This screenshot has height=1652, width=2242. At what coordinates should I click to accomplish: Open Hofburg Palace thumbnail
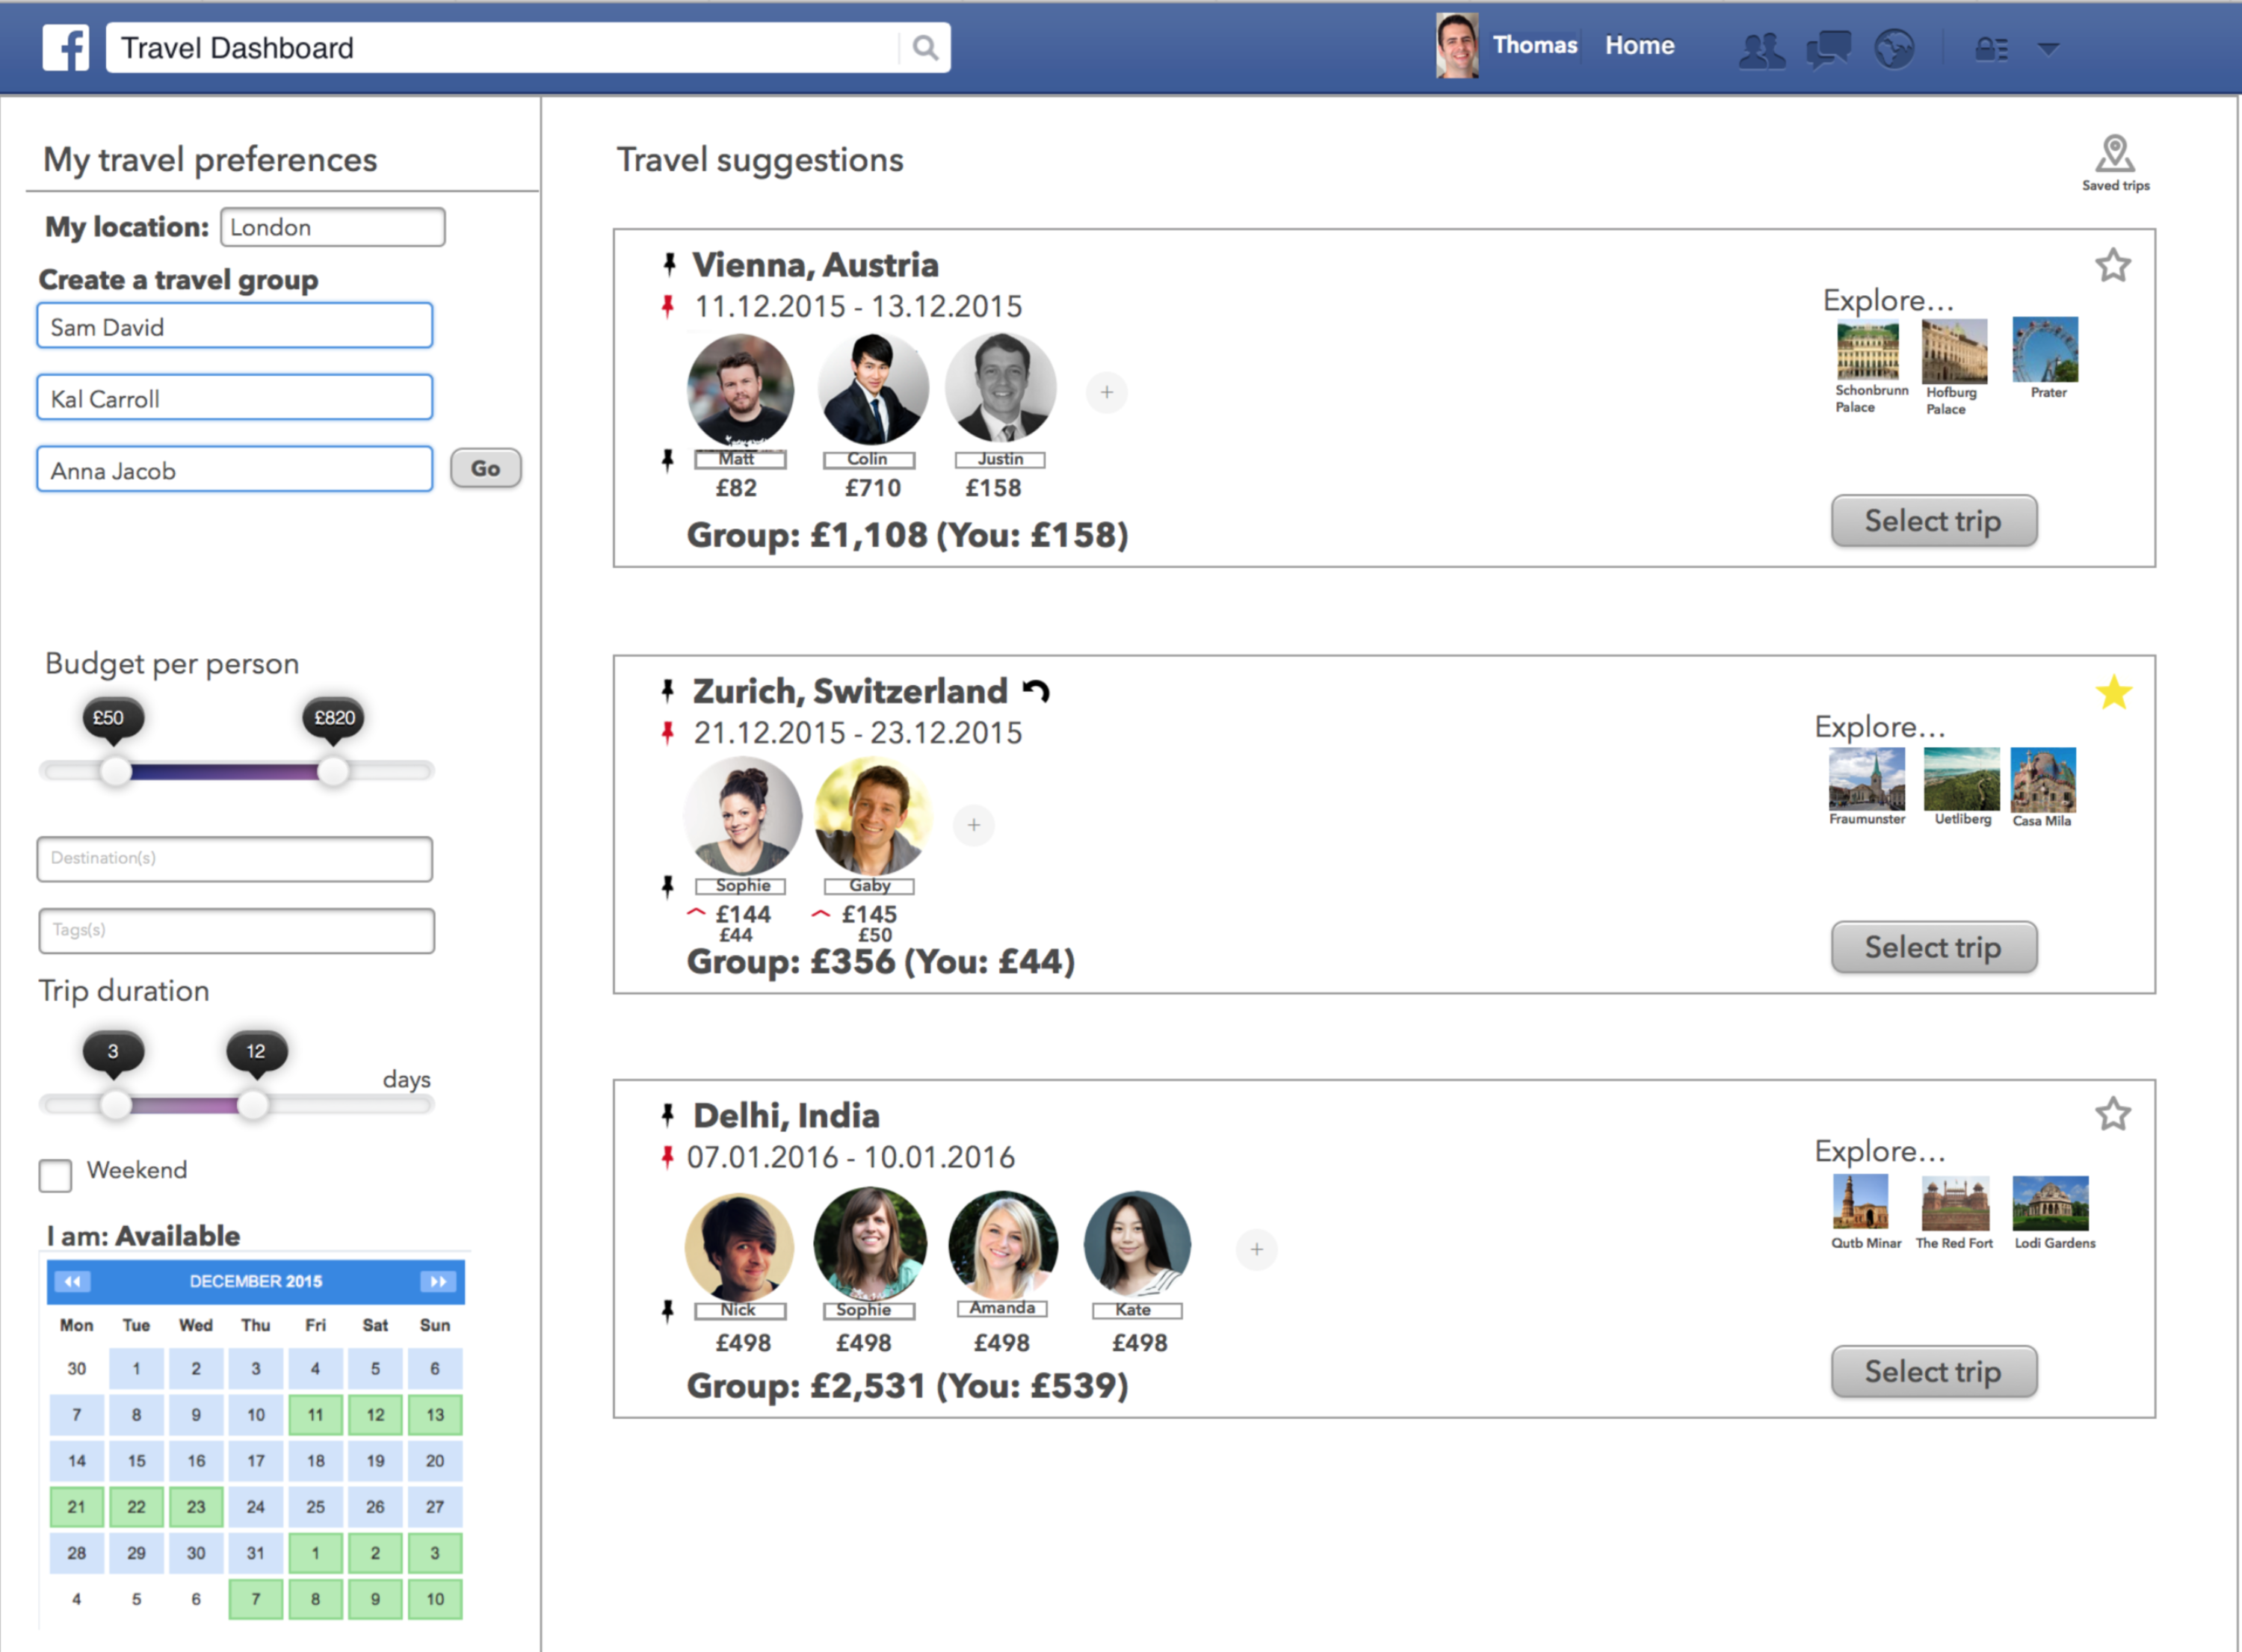click(1955, 351)
